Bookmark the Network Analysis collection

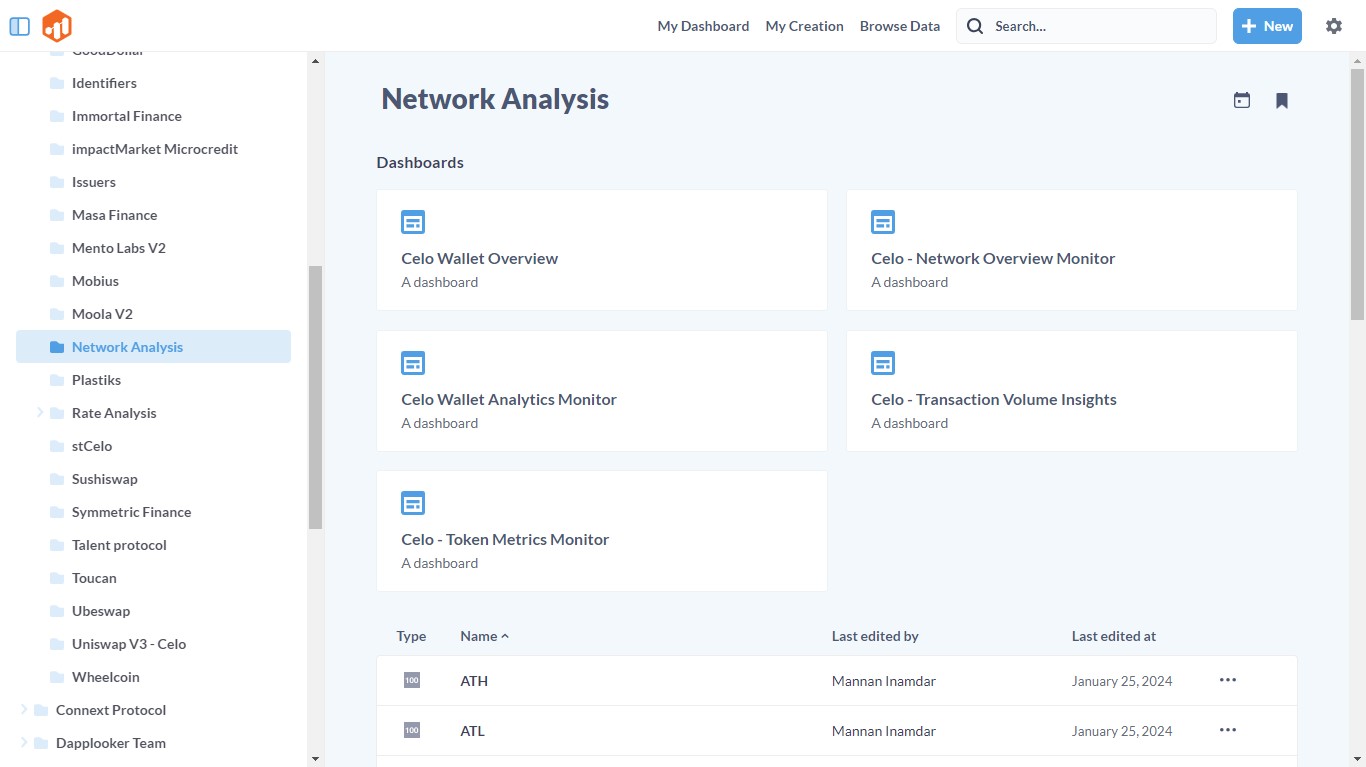click(x=1282, y=100)
